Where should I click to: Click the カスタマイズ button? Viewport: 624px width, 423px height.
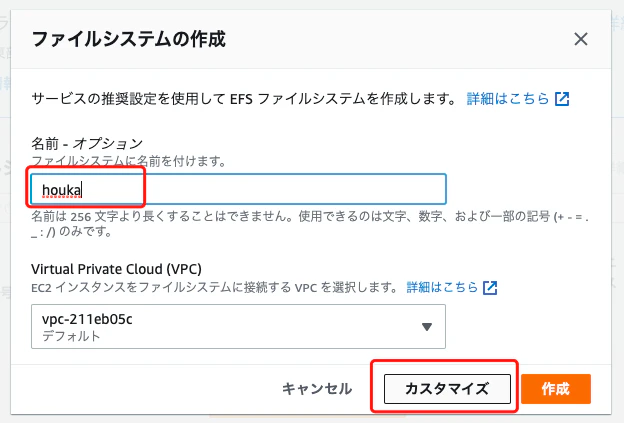[x=447, y=389]
